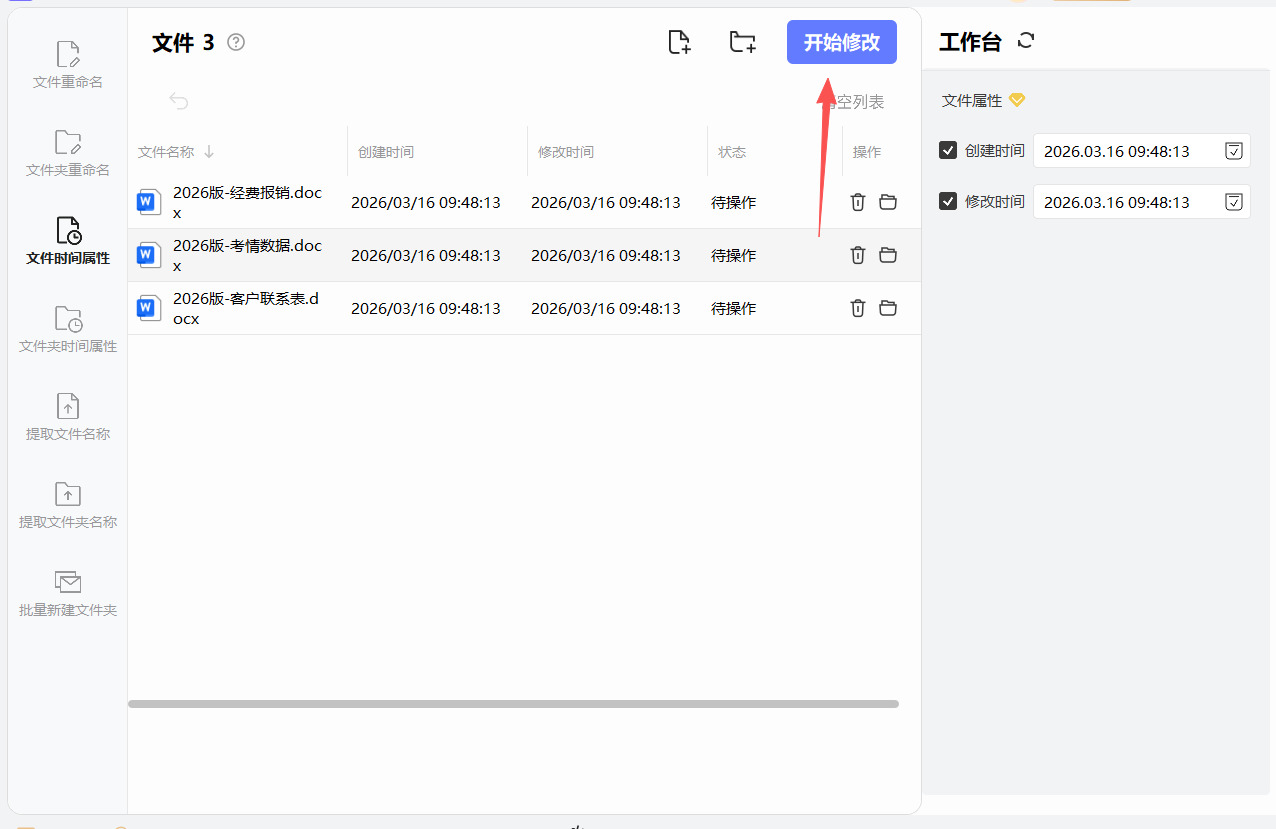
Task: Select file name 2026版-客户联系表.docx
Action: pyautogui.click(x=246, y=308)
